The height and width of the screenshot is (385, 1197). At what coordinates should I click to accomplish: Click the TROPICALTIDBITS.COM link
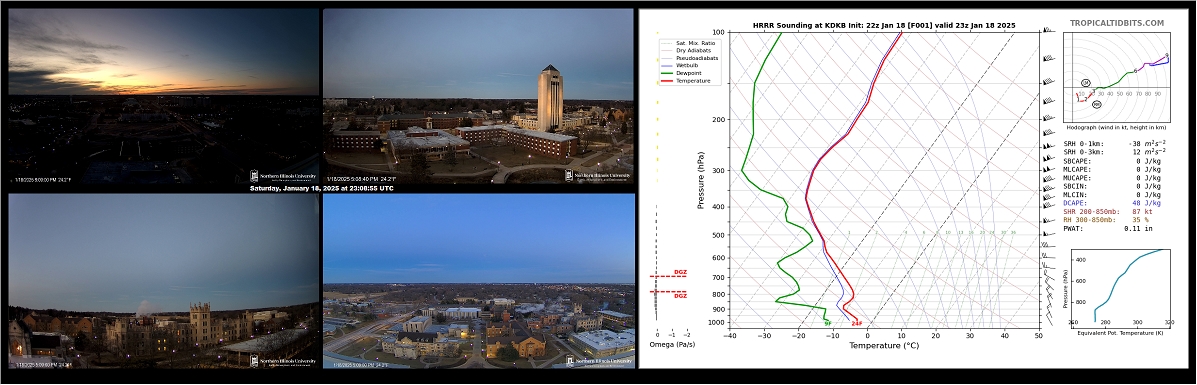pos(1116,24)
